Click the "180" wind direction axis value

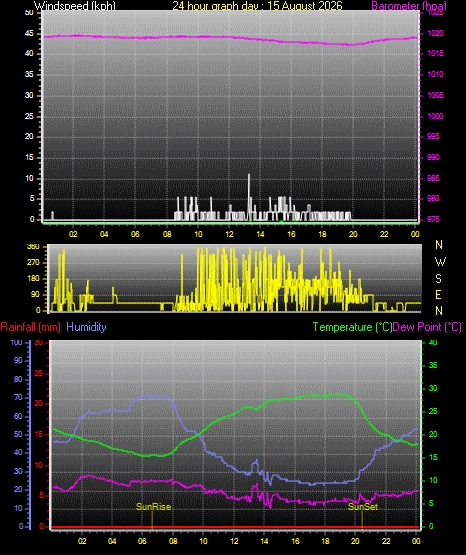point(33,279)
